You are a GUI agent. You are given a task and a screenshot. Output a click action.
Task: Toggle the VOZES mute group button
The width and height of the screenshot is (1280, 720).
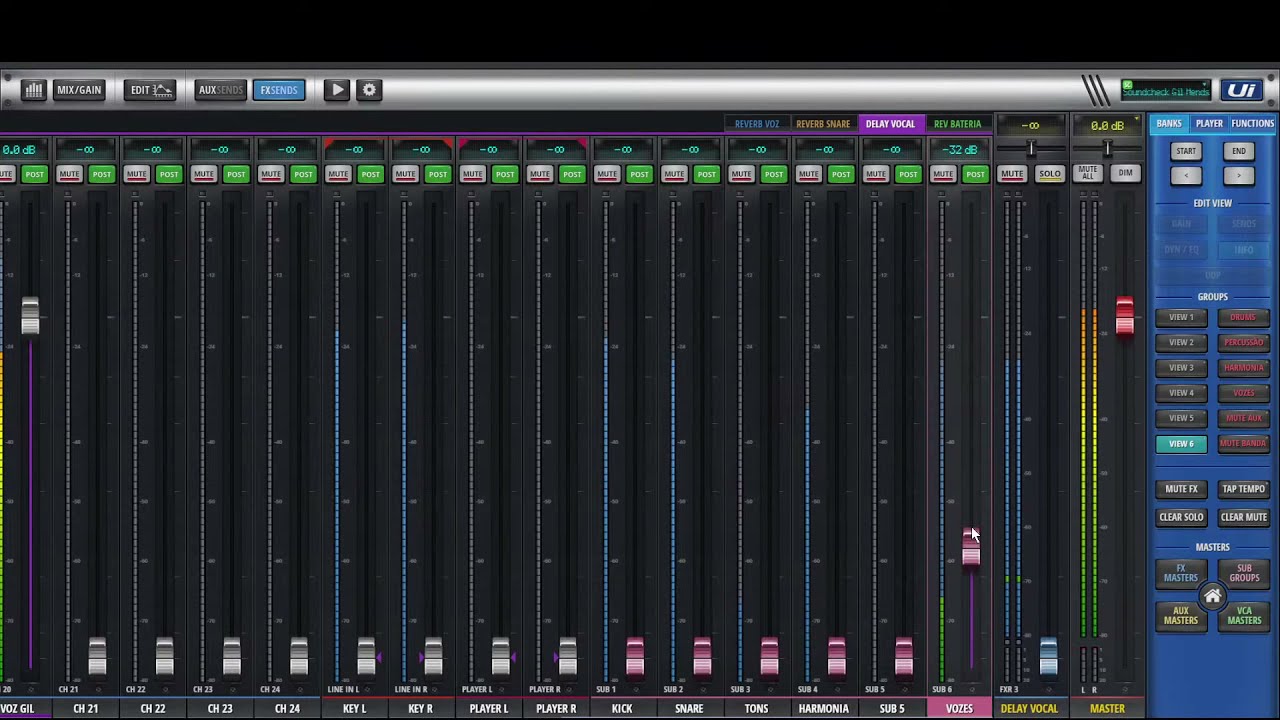coord(1243,393)
